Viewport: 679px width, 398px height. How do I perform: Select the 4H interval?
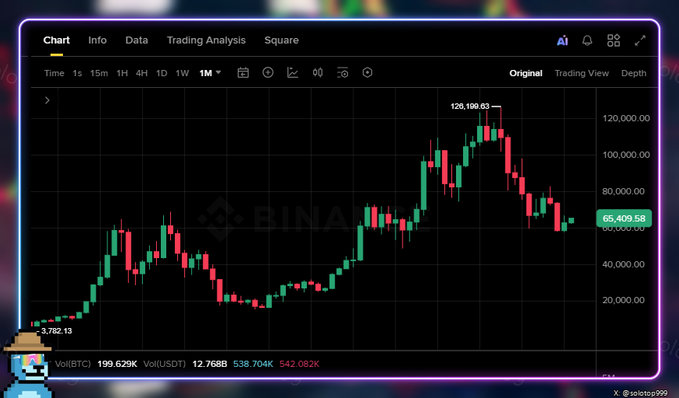tap(142, 73)
